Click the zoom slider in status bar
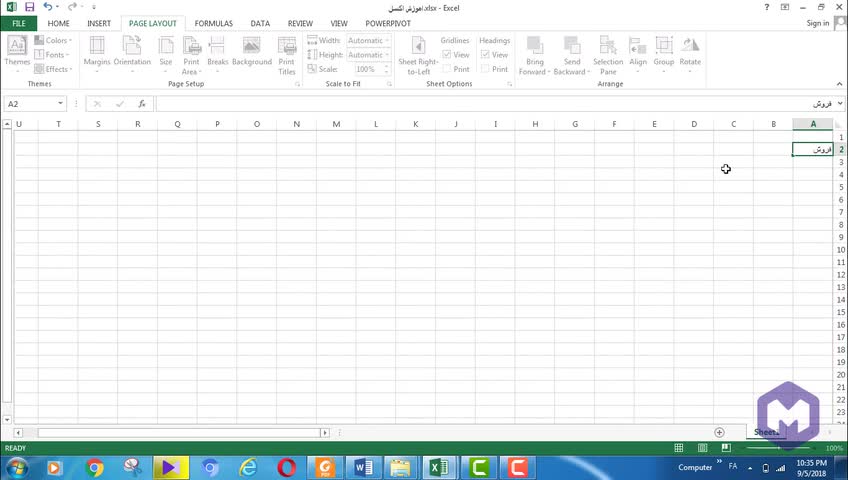 coord(780,448)
